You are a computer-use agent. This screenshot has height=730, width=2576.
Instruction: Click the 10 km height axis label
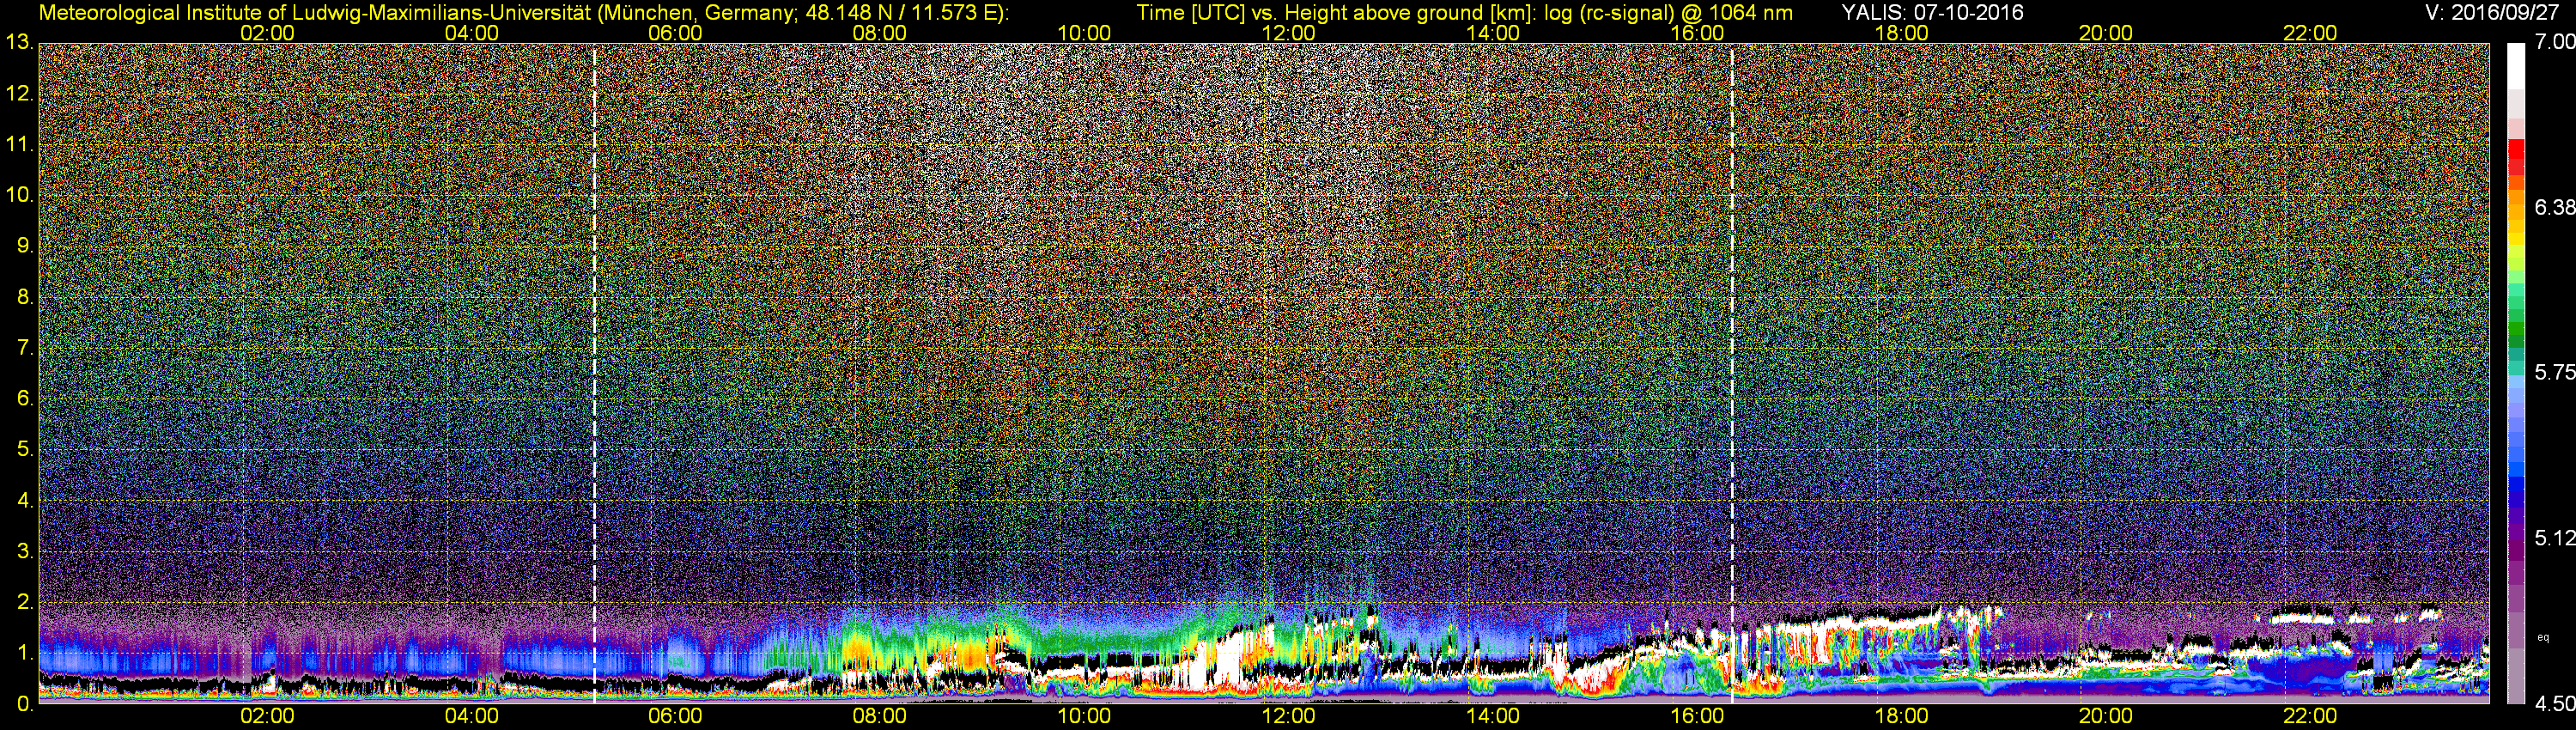click(x=19, y=195)
